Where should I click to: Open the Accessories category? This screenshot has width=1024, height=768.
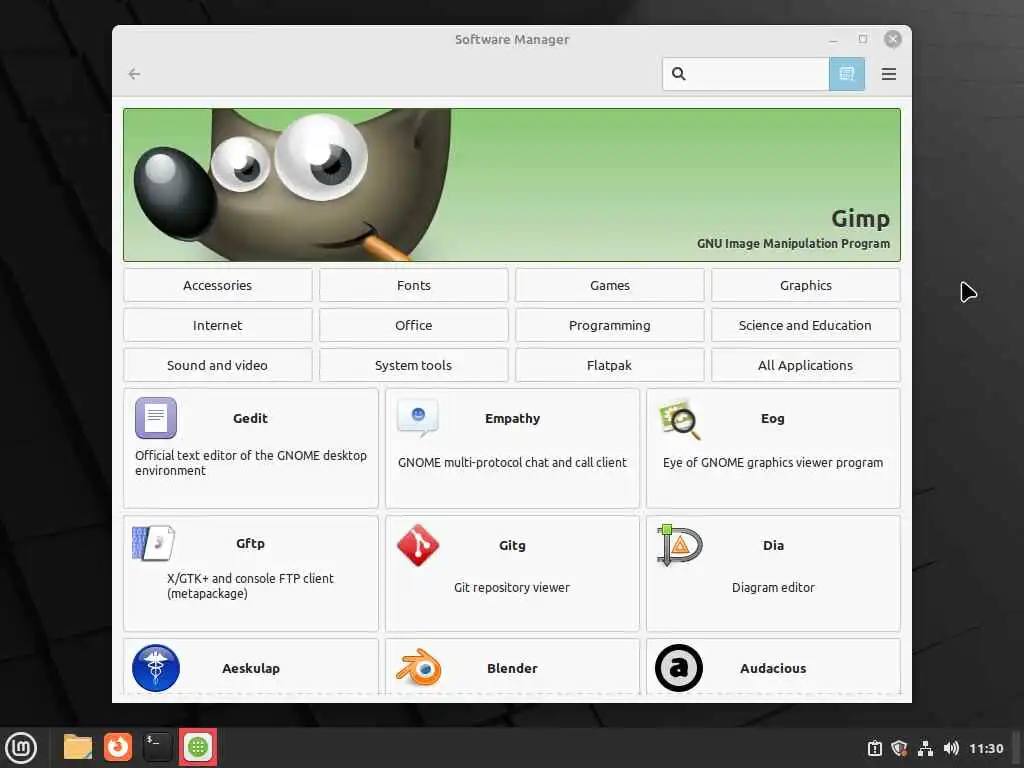coord(217,285)
